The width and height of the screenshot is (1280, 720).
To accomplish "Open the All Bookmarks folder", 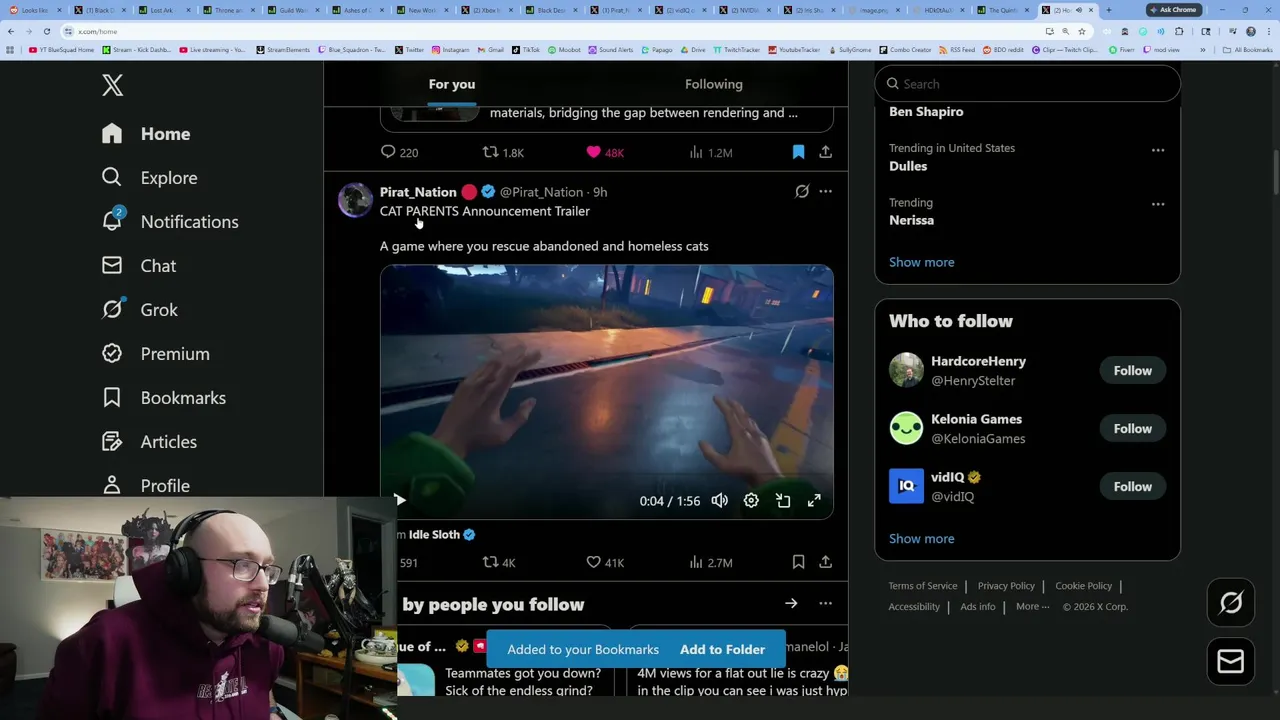I will click(1248, 50).
